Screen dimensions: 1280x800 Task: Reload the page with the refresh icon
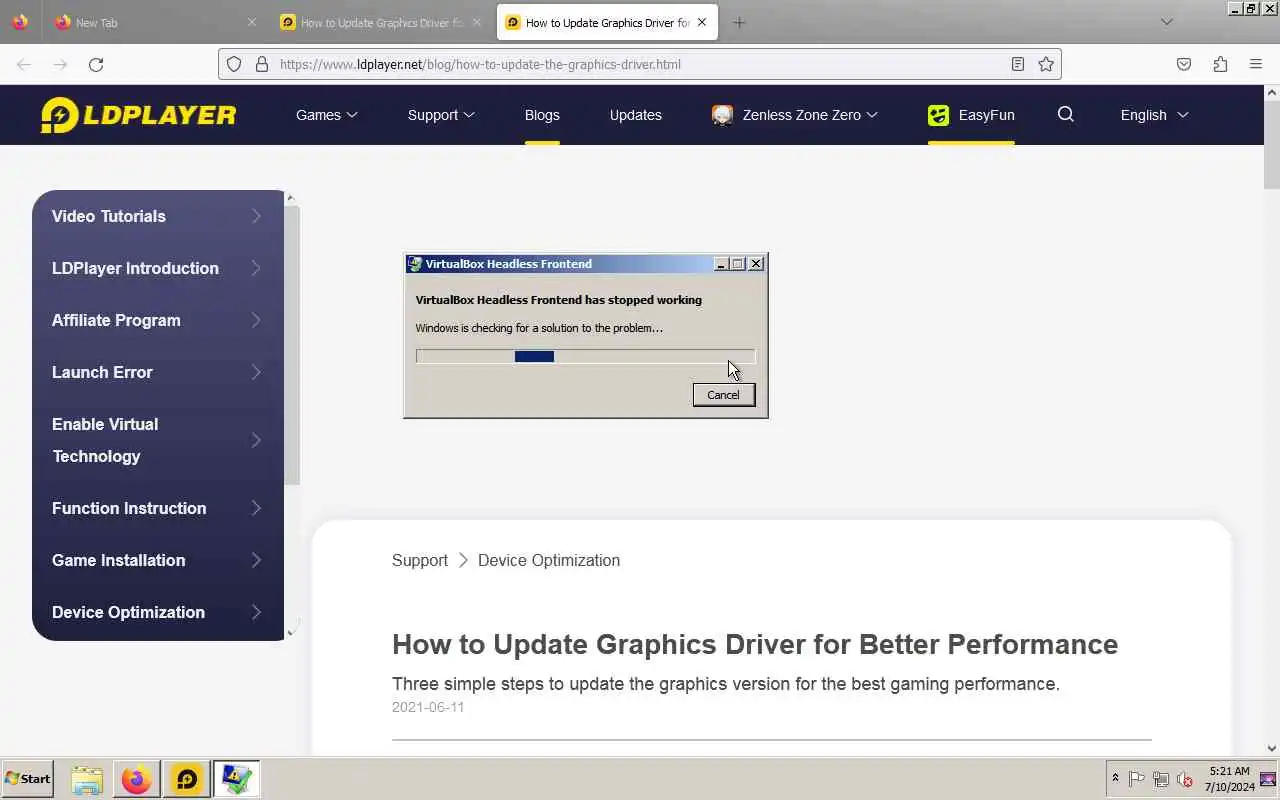(96, 64)
